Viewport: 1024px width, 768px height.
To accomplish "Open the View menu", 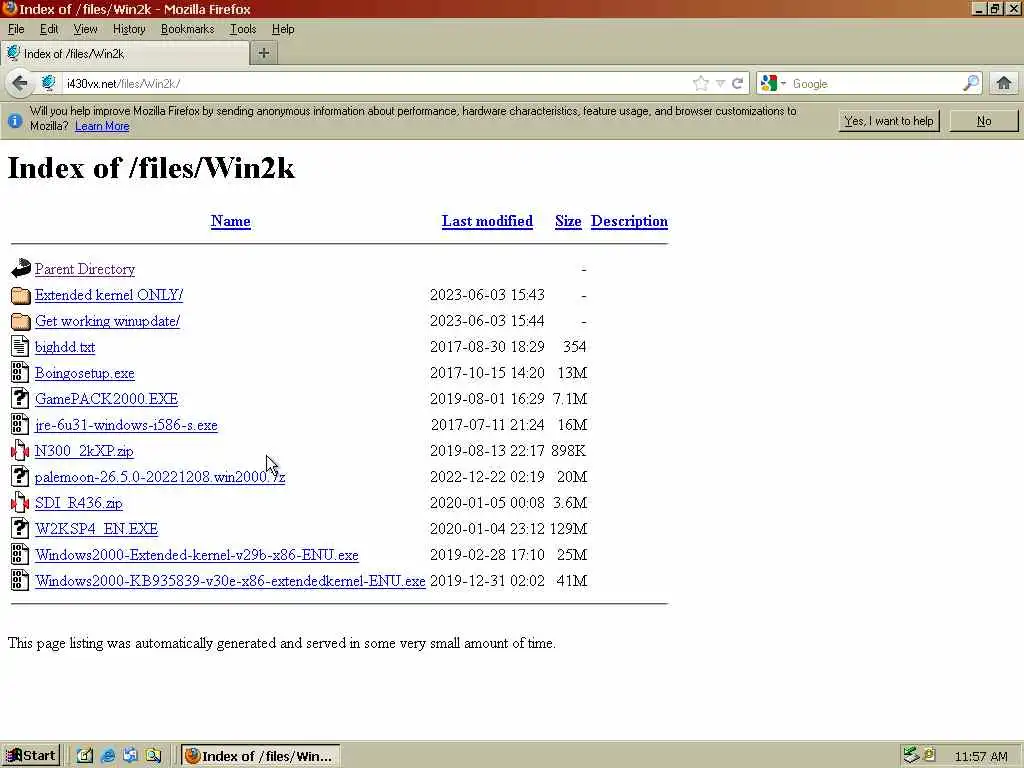I will pos(85,29).
